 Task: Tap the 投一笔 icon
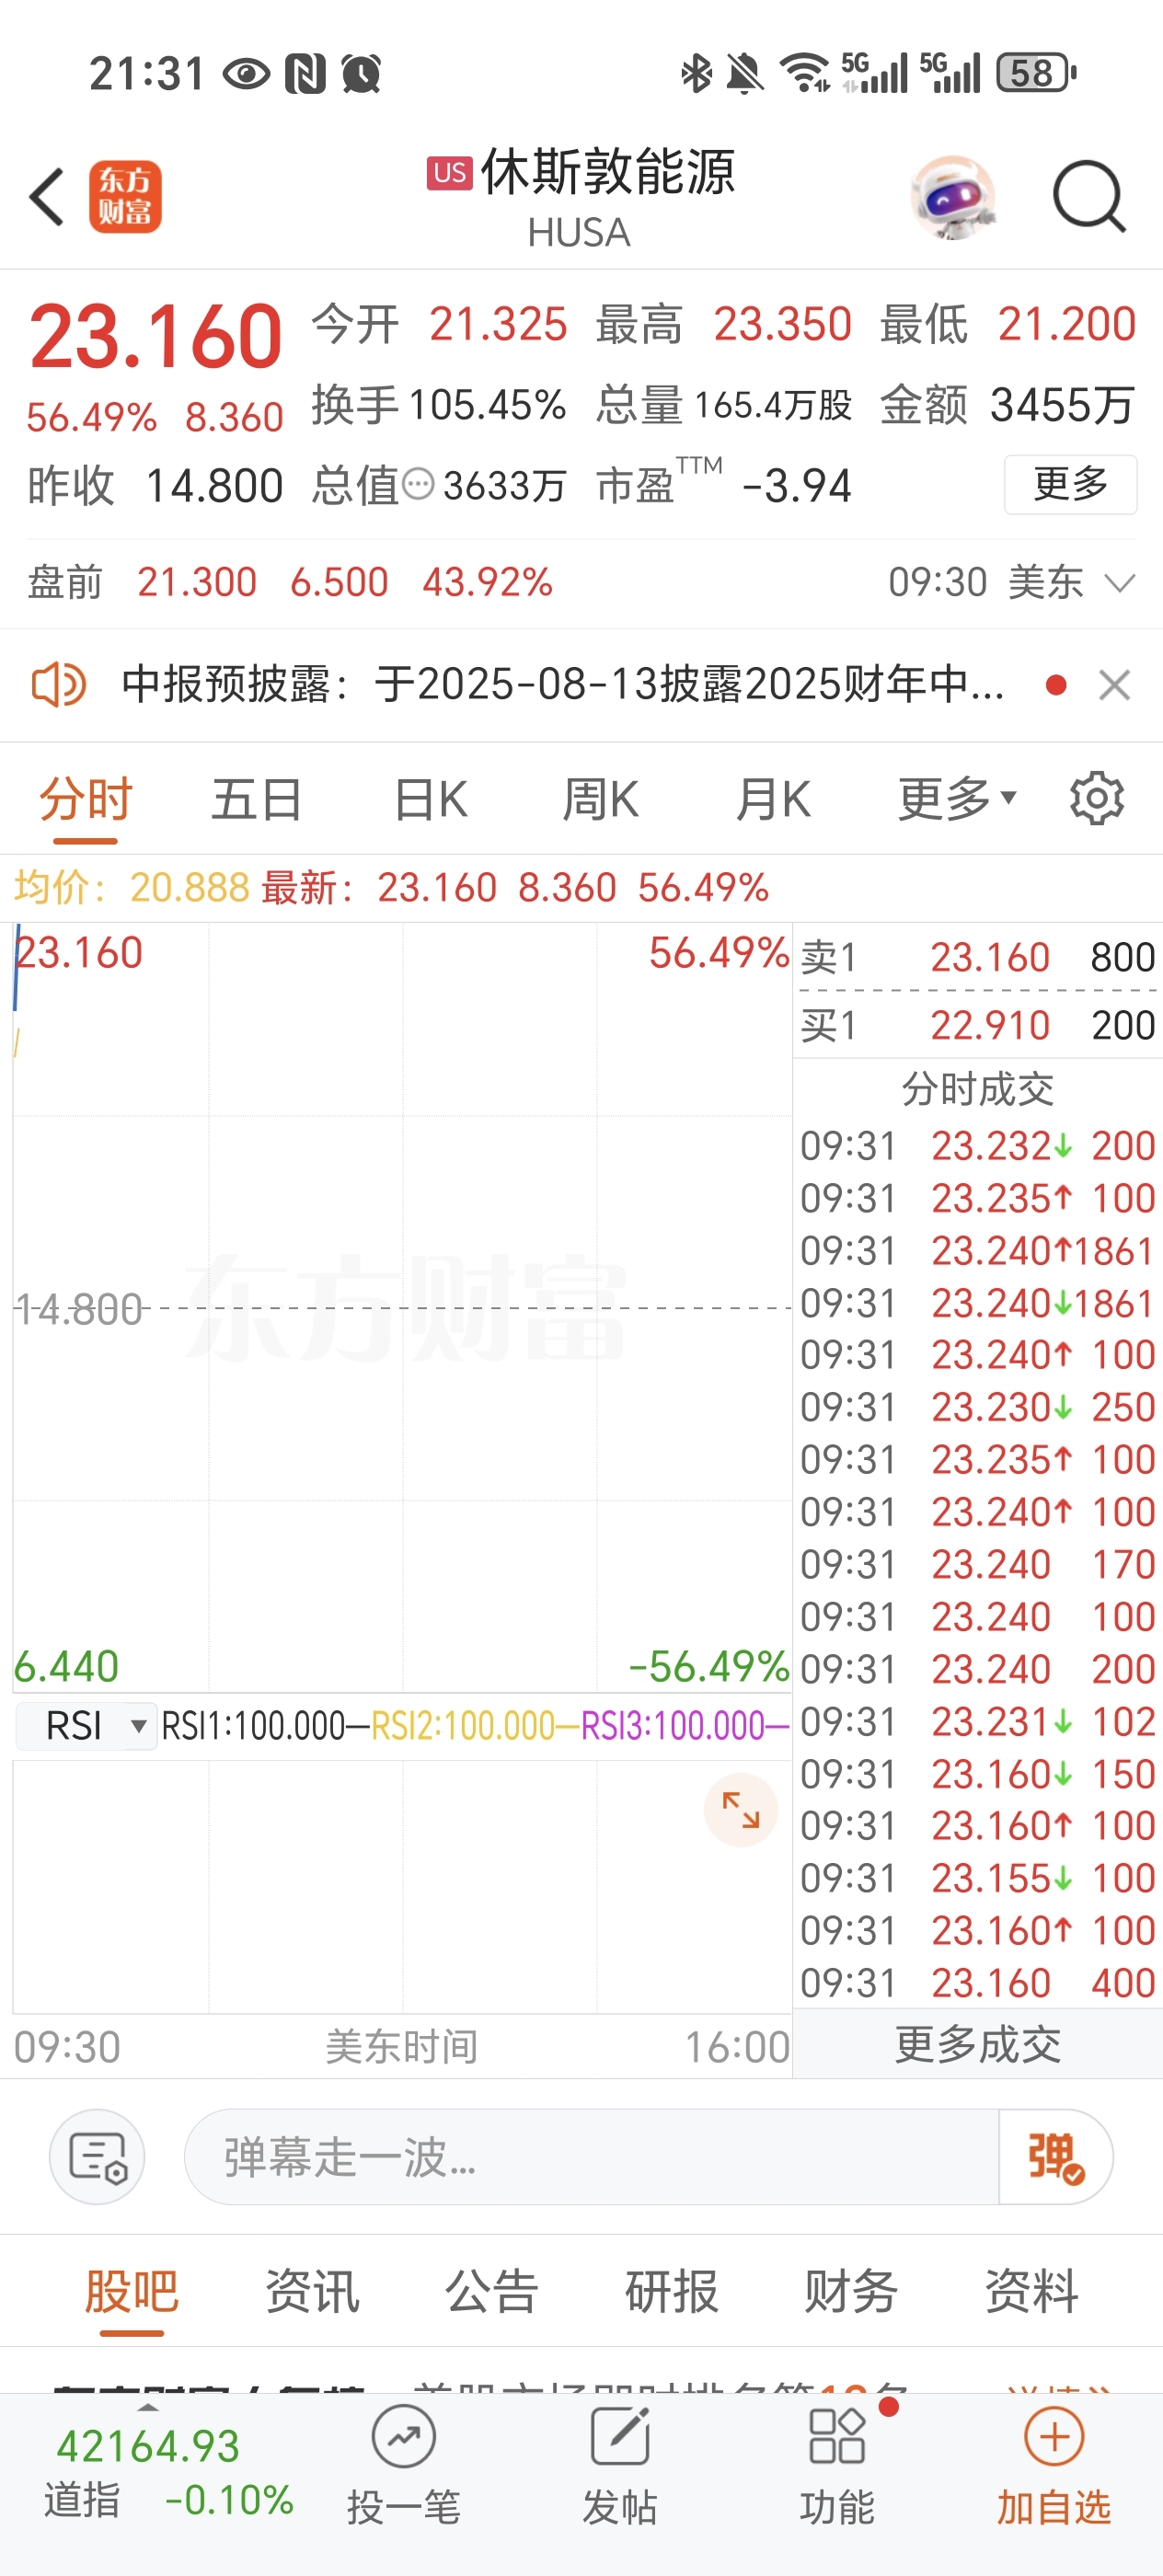[x=403, y=2438]
